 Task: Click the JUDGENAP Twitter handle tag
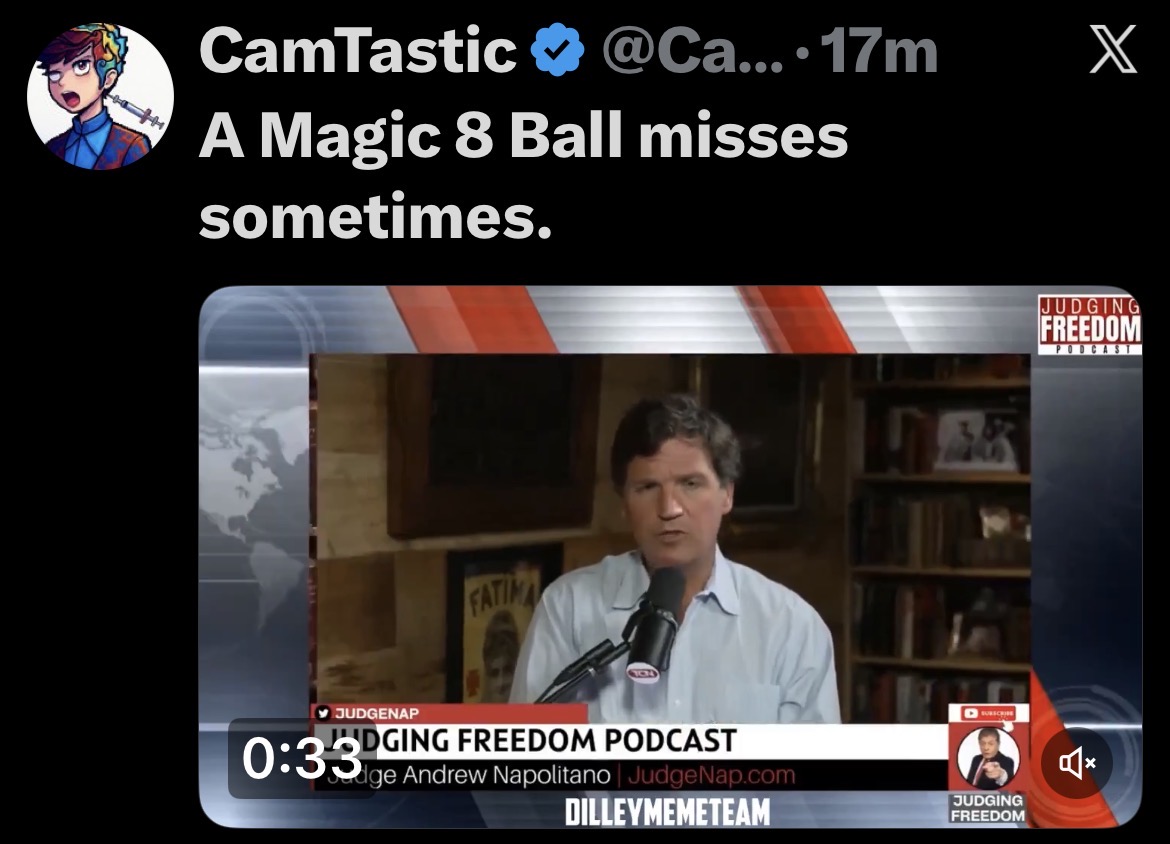pyautogui.click(x=369, y=713)
